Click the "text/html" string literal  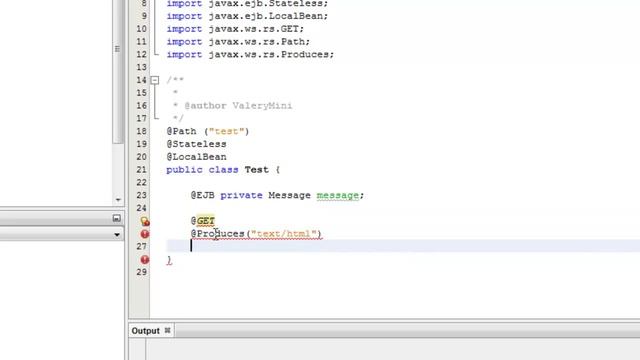point(284,234)
